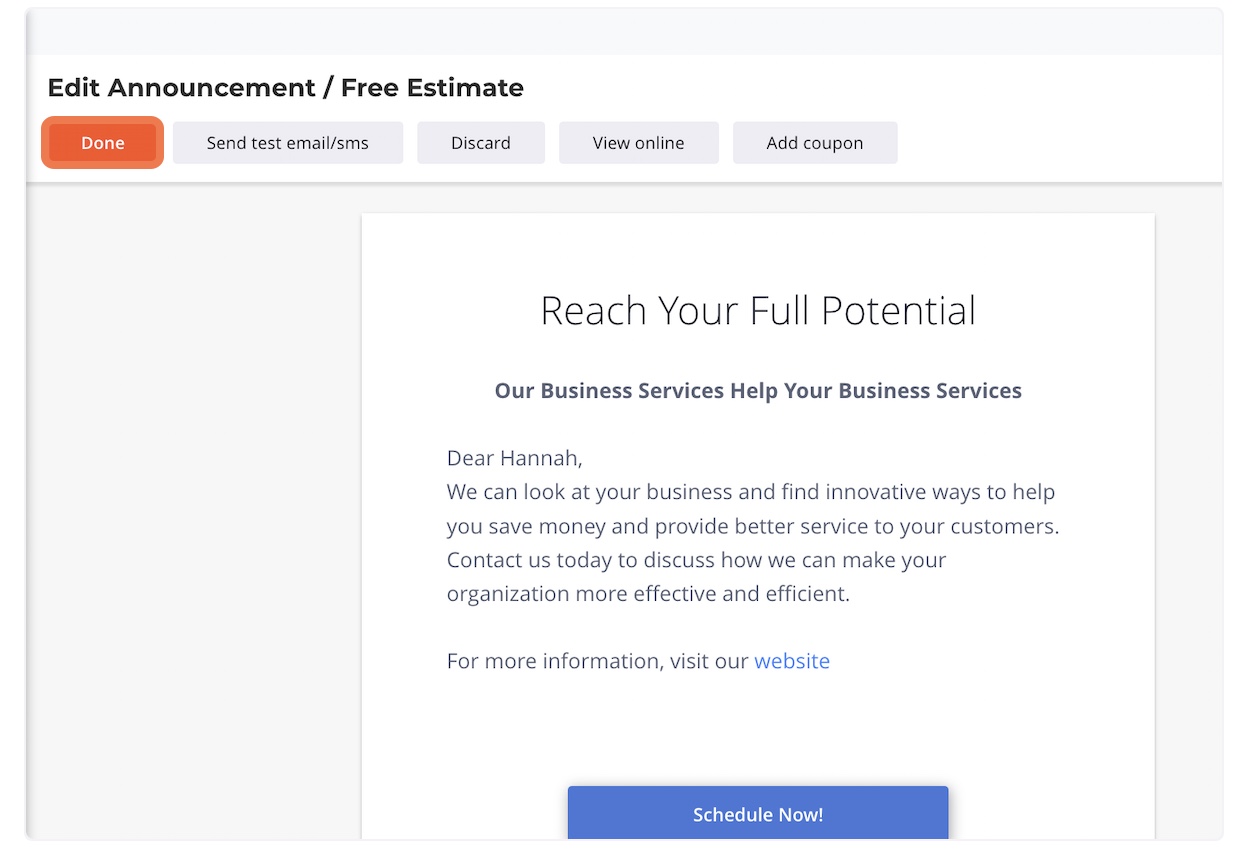Click the Schedule Now! button
The height and width of the screenshot is (858, 1248).
click(758, 814)
